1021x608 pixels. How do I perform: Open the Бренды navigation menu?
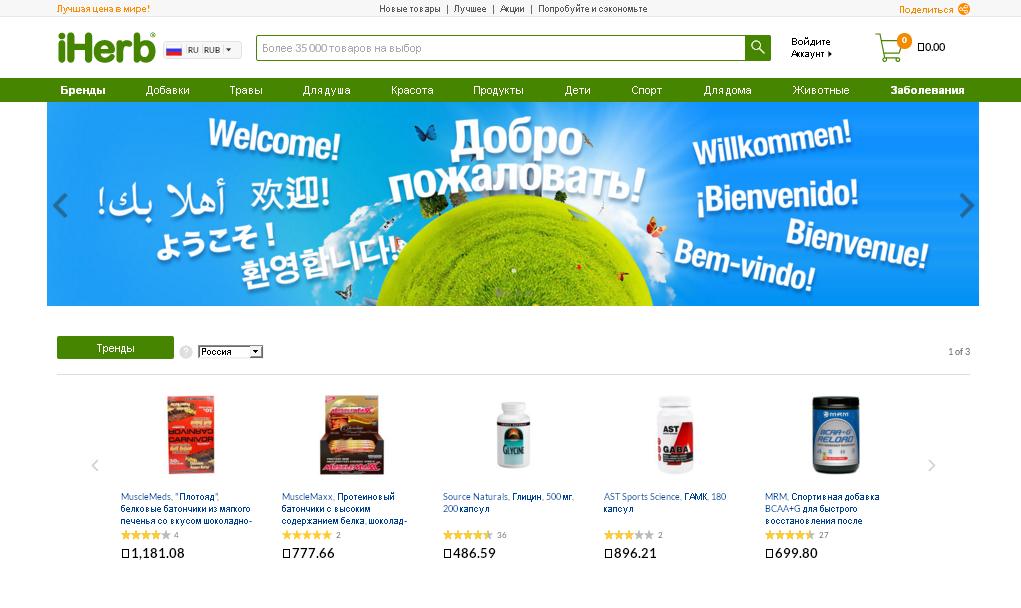tap(83, 90)
